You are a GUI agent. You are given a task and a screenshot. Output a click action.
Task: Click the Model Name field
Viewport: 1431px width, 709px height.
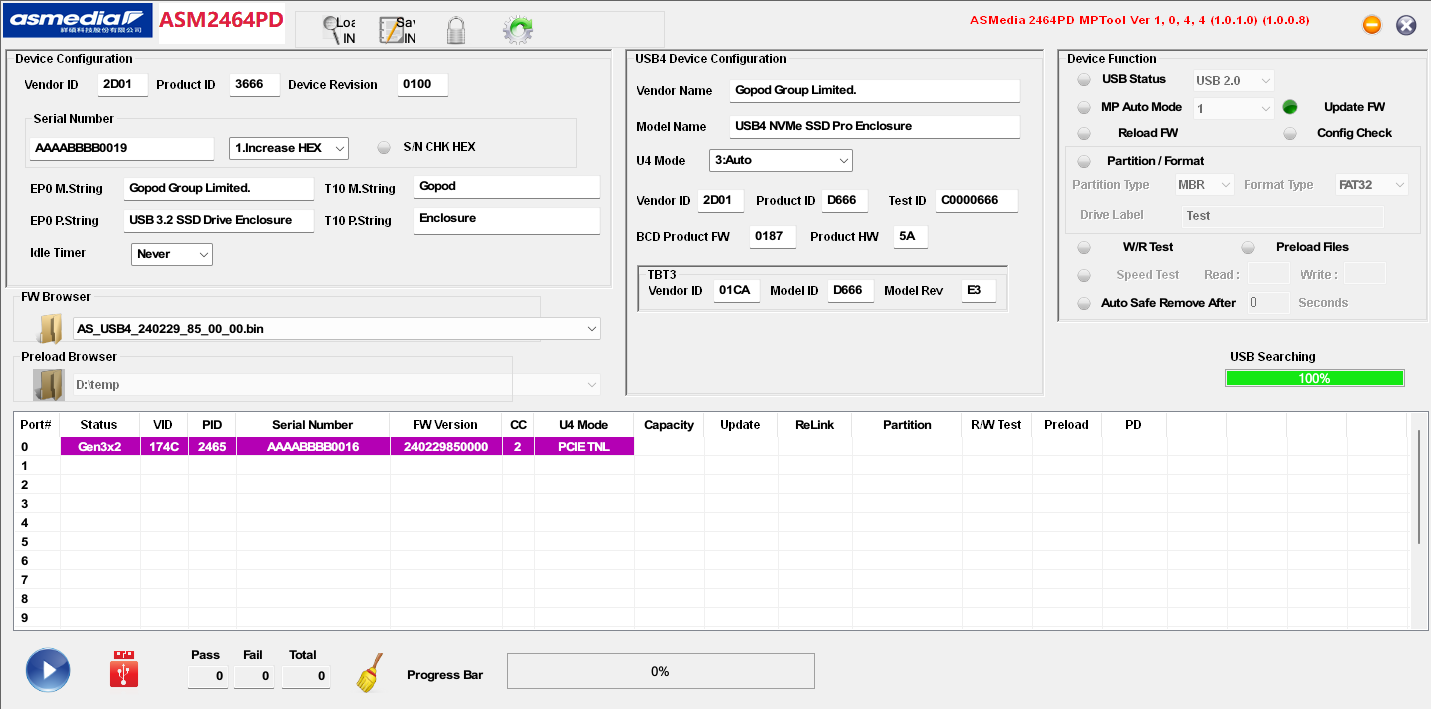(x=875, y=127)
